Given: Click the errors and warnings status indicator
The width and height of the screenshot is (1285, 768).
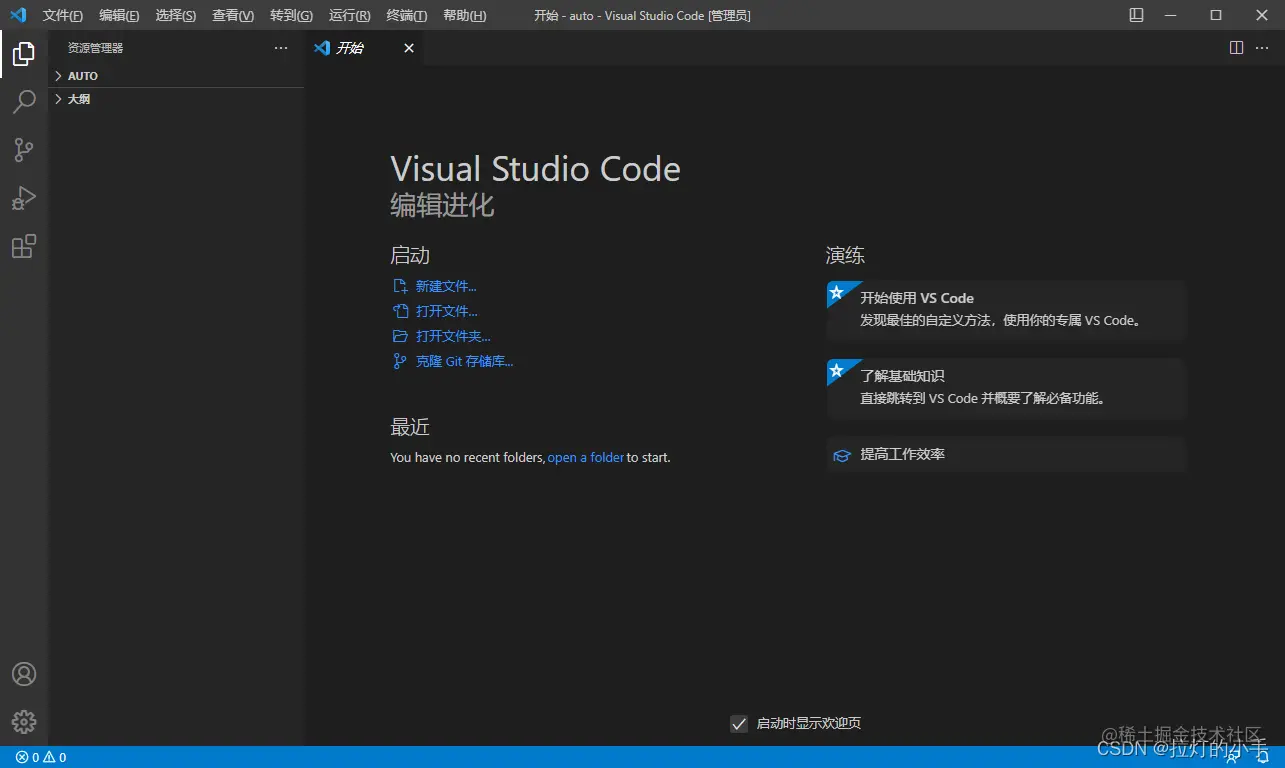Looking at the screenshot, I should tap(41, 757).
